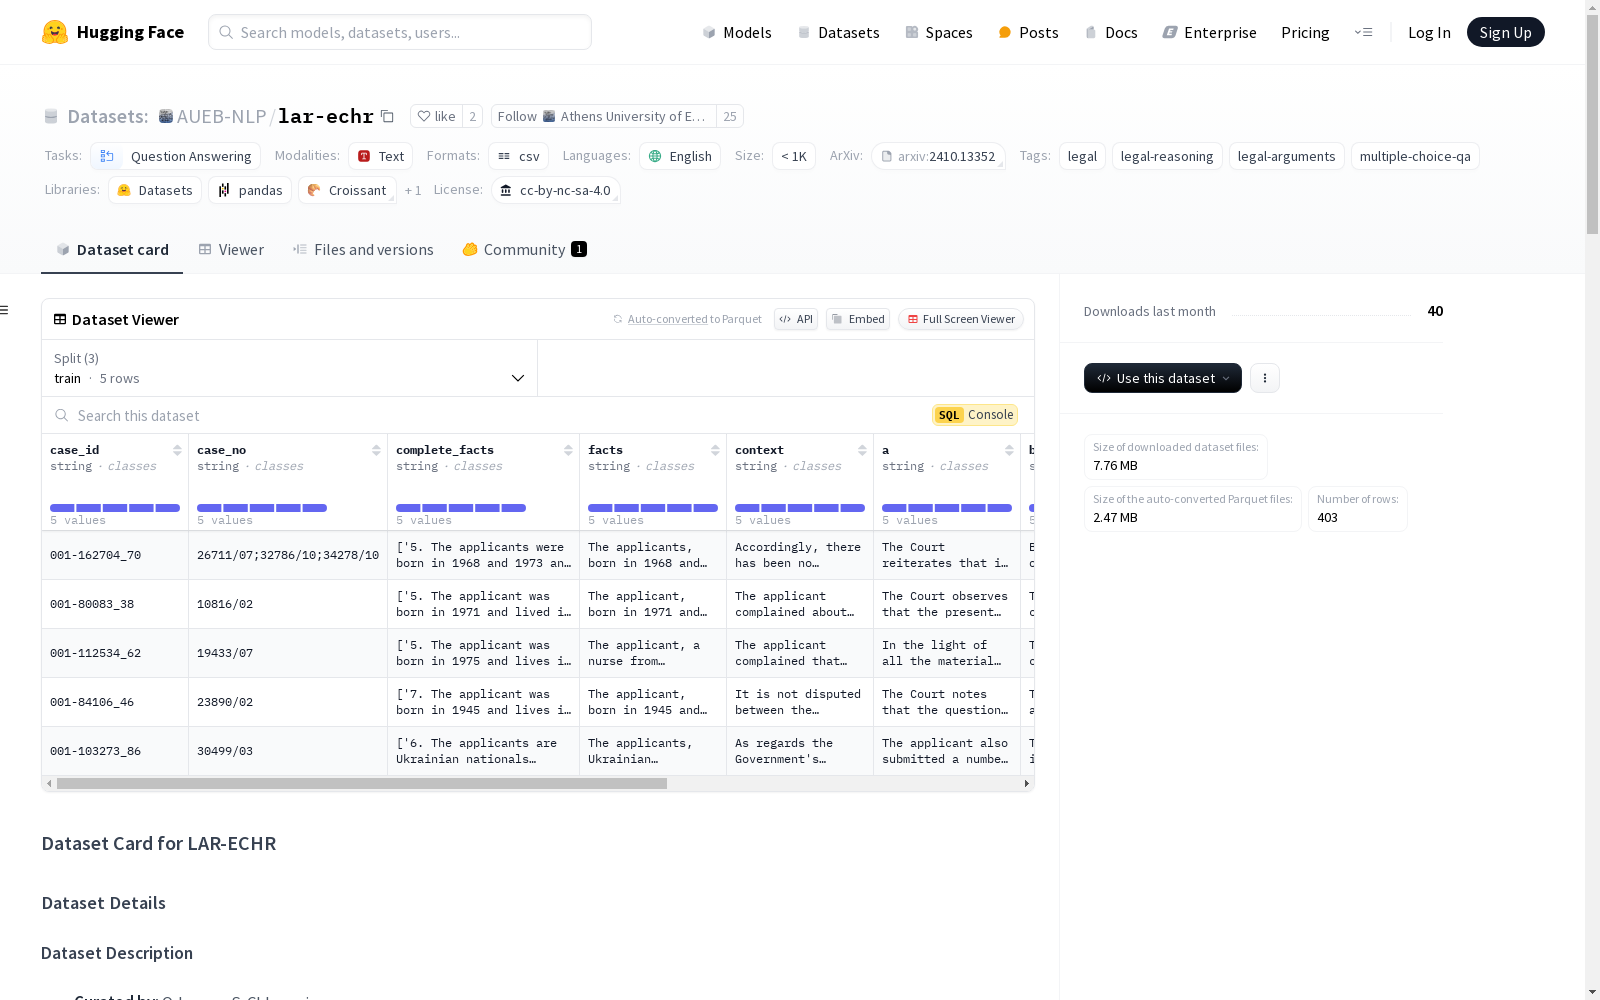
Task: Open the three-dot more options button
Action: pyautogui.click(x=1265, y=378)
